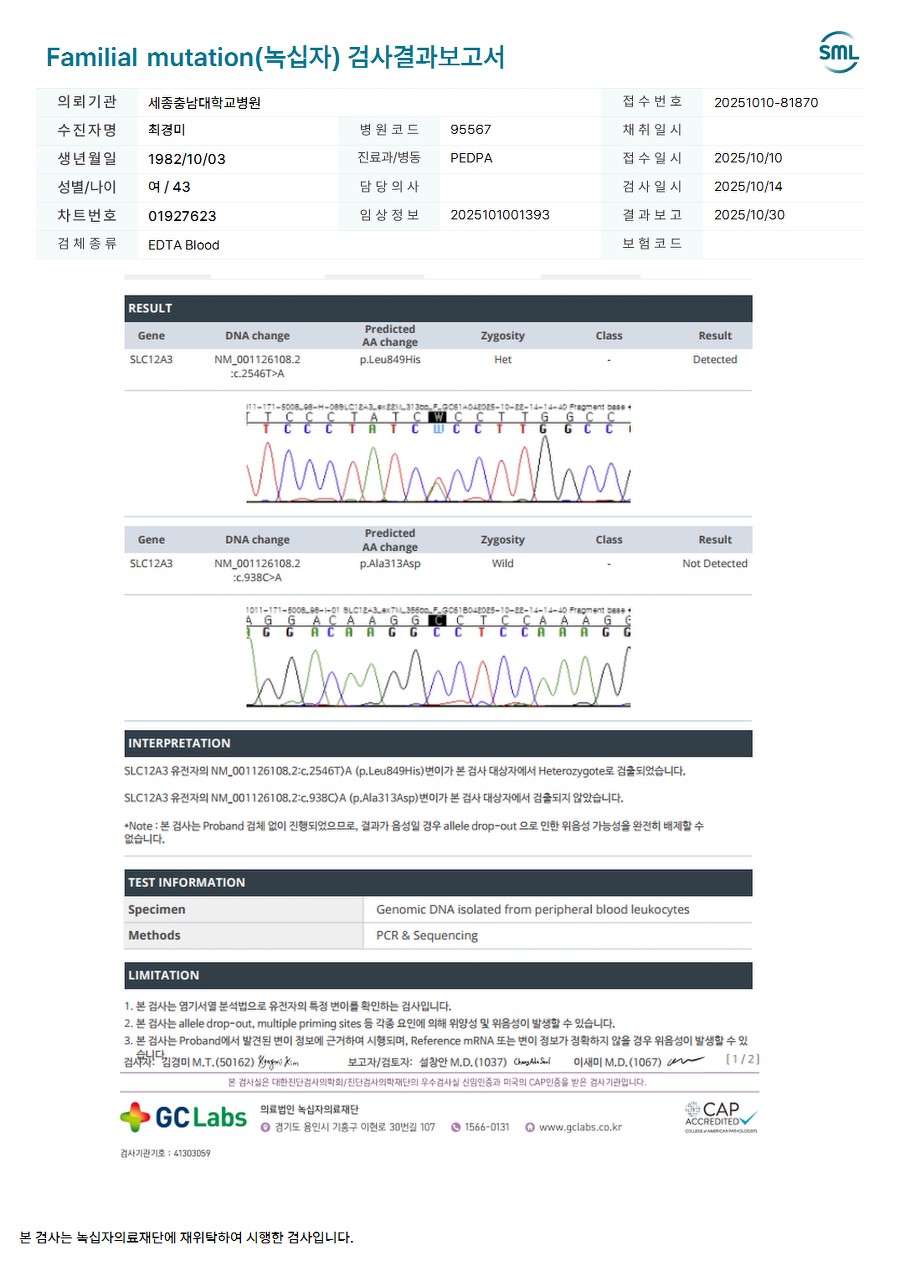
Task: Click the 수진자명 label
Action: point(88,130)
